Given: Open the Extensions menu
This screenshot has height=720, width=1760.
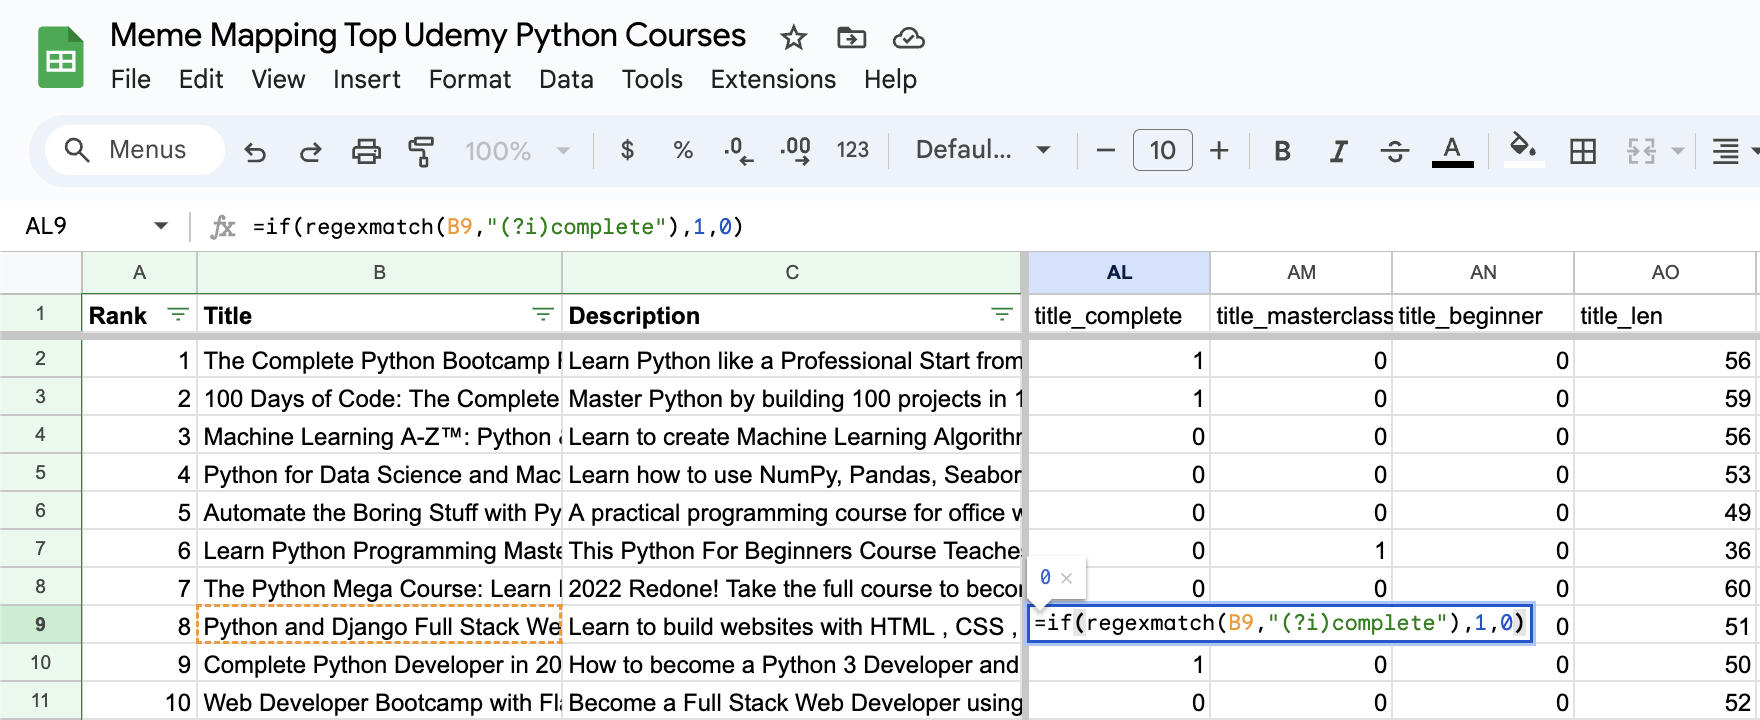Looking at the screenshot, I should [x=773, y=79].
